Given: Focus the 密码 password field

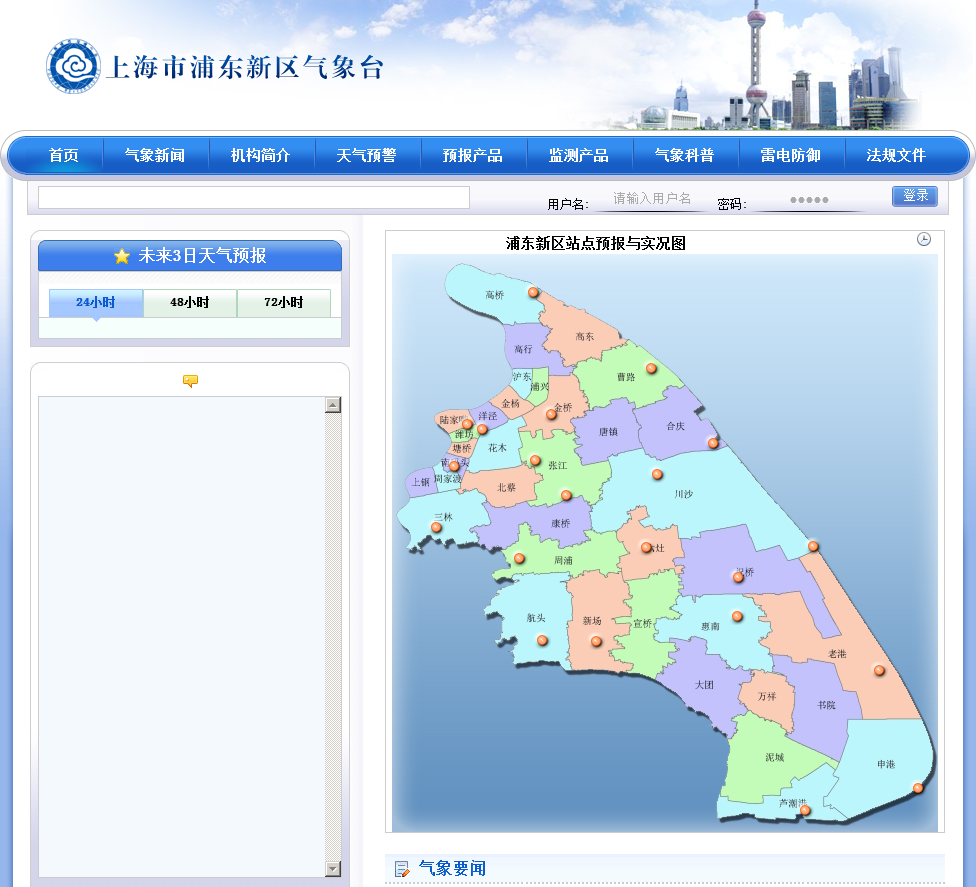Looking at the screenshot, I should (809, 200).
